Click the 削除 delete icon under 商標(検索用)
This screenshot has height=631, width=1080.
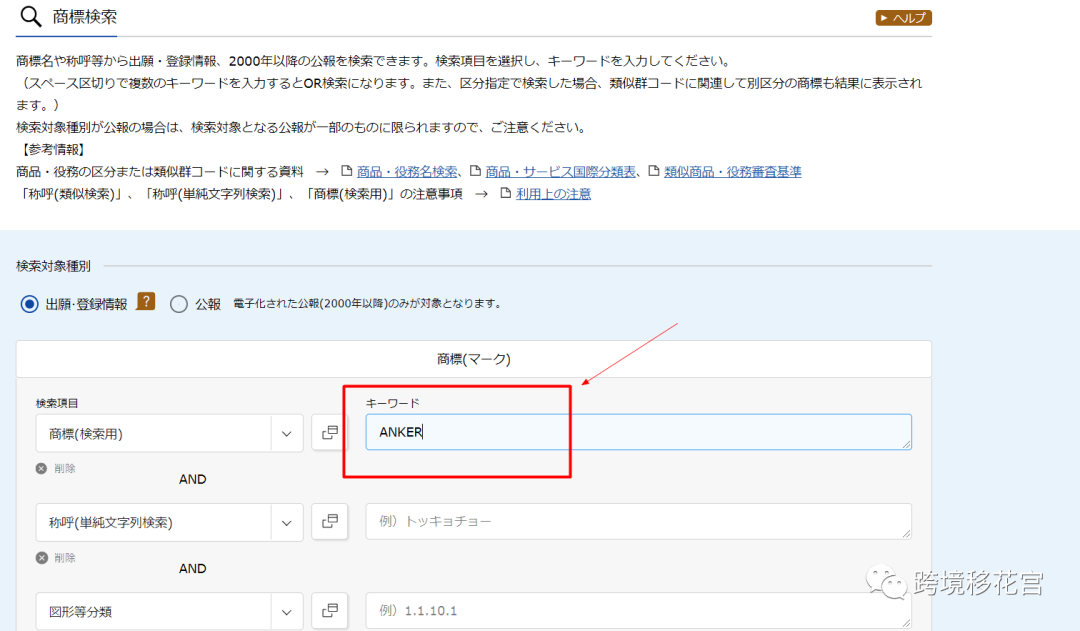pos(41,468)
